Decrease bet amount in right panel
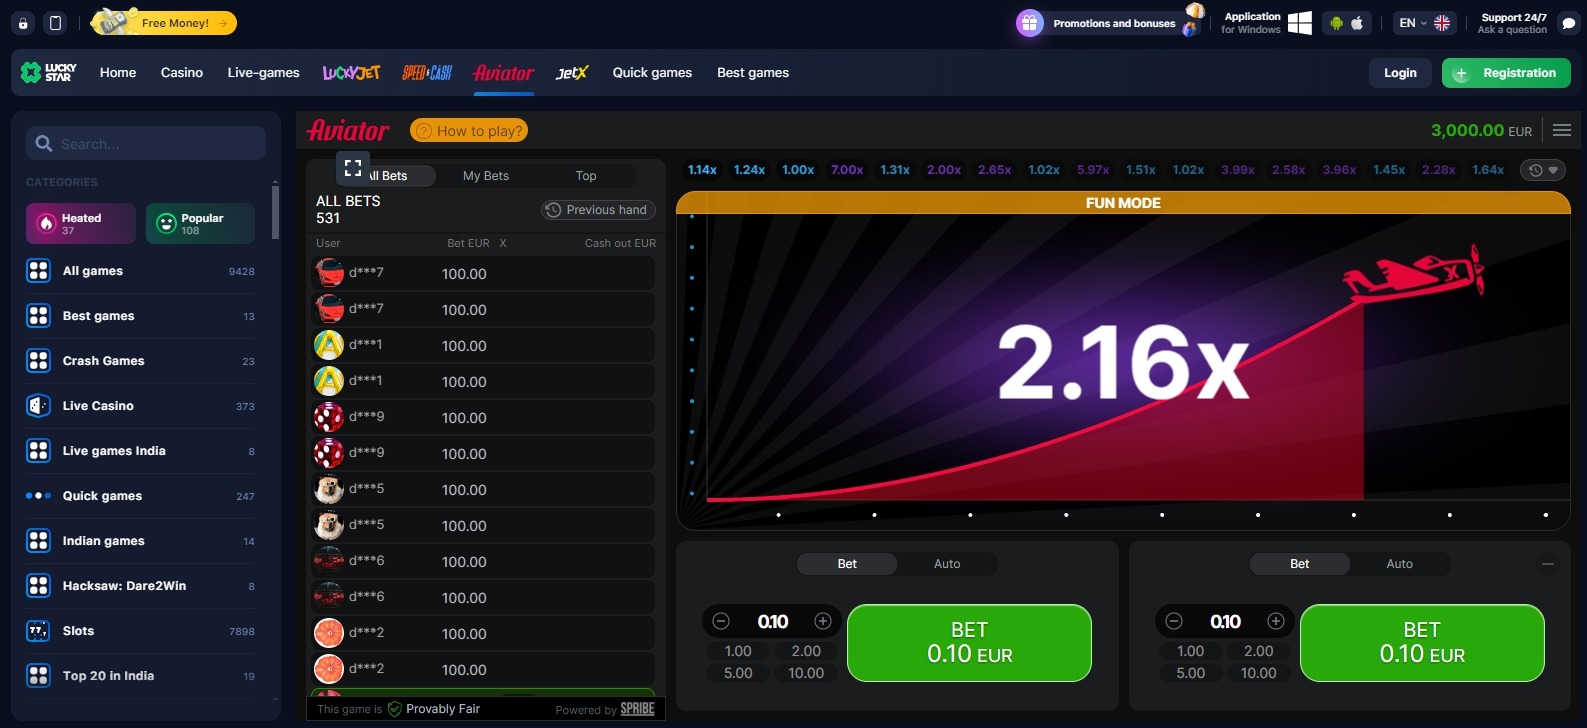The image size is (1587, 728). [x=1174, y=621]
